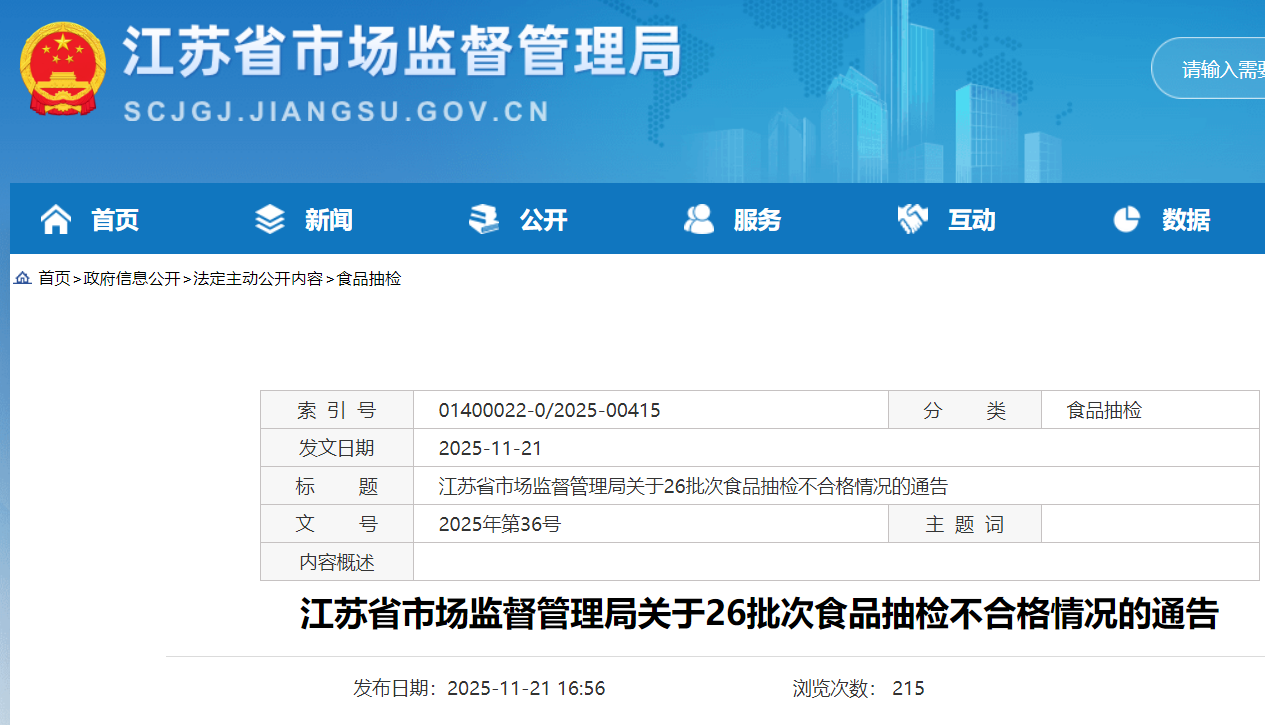This screenshot has width=1265, height=725.
Task: Open the 新闻 navigation menu item
Action: coord(329,220)
